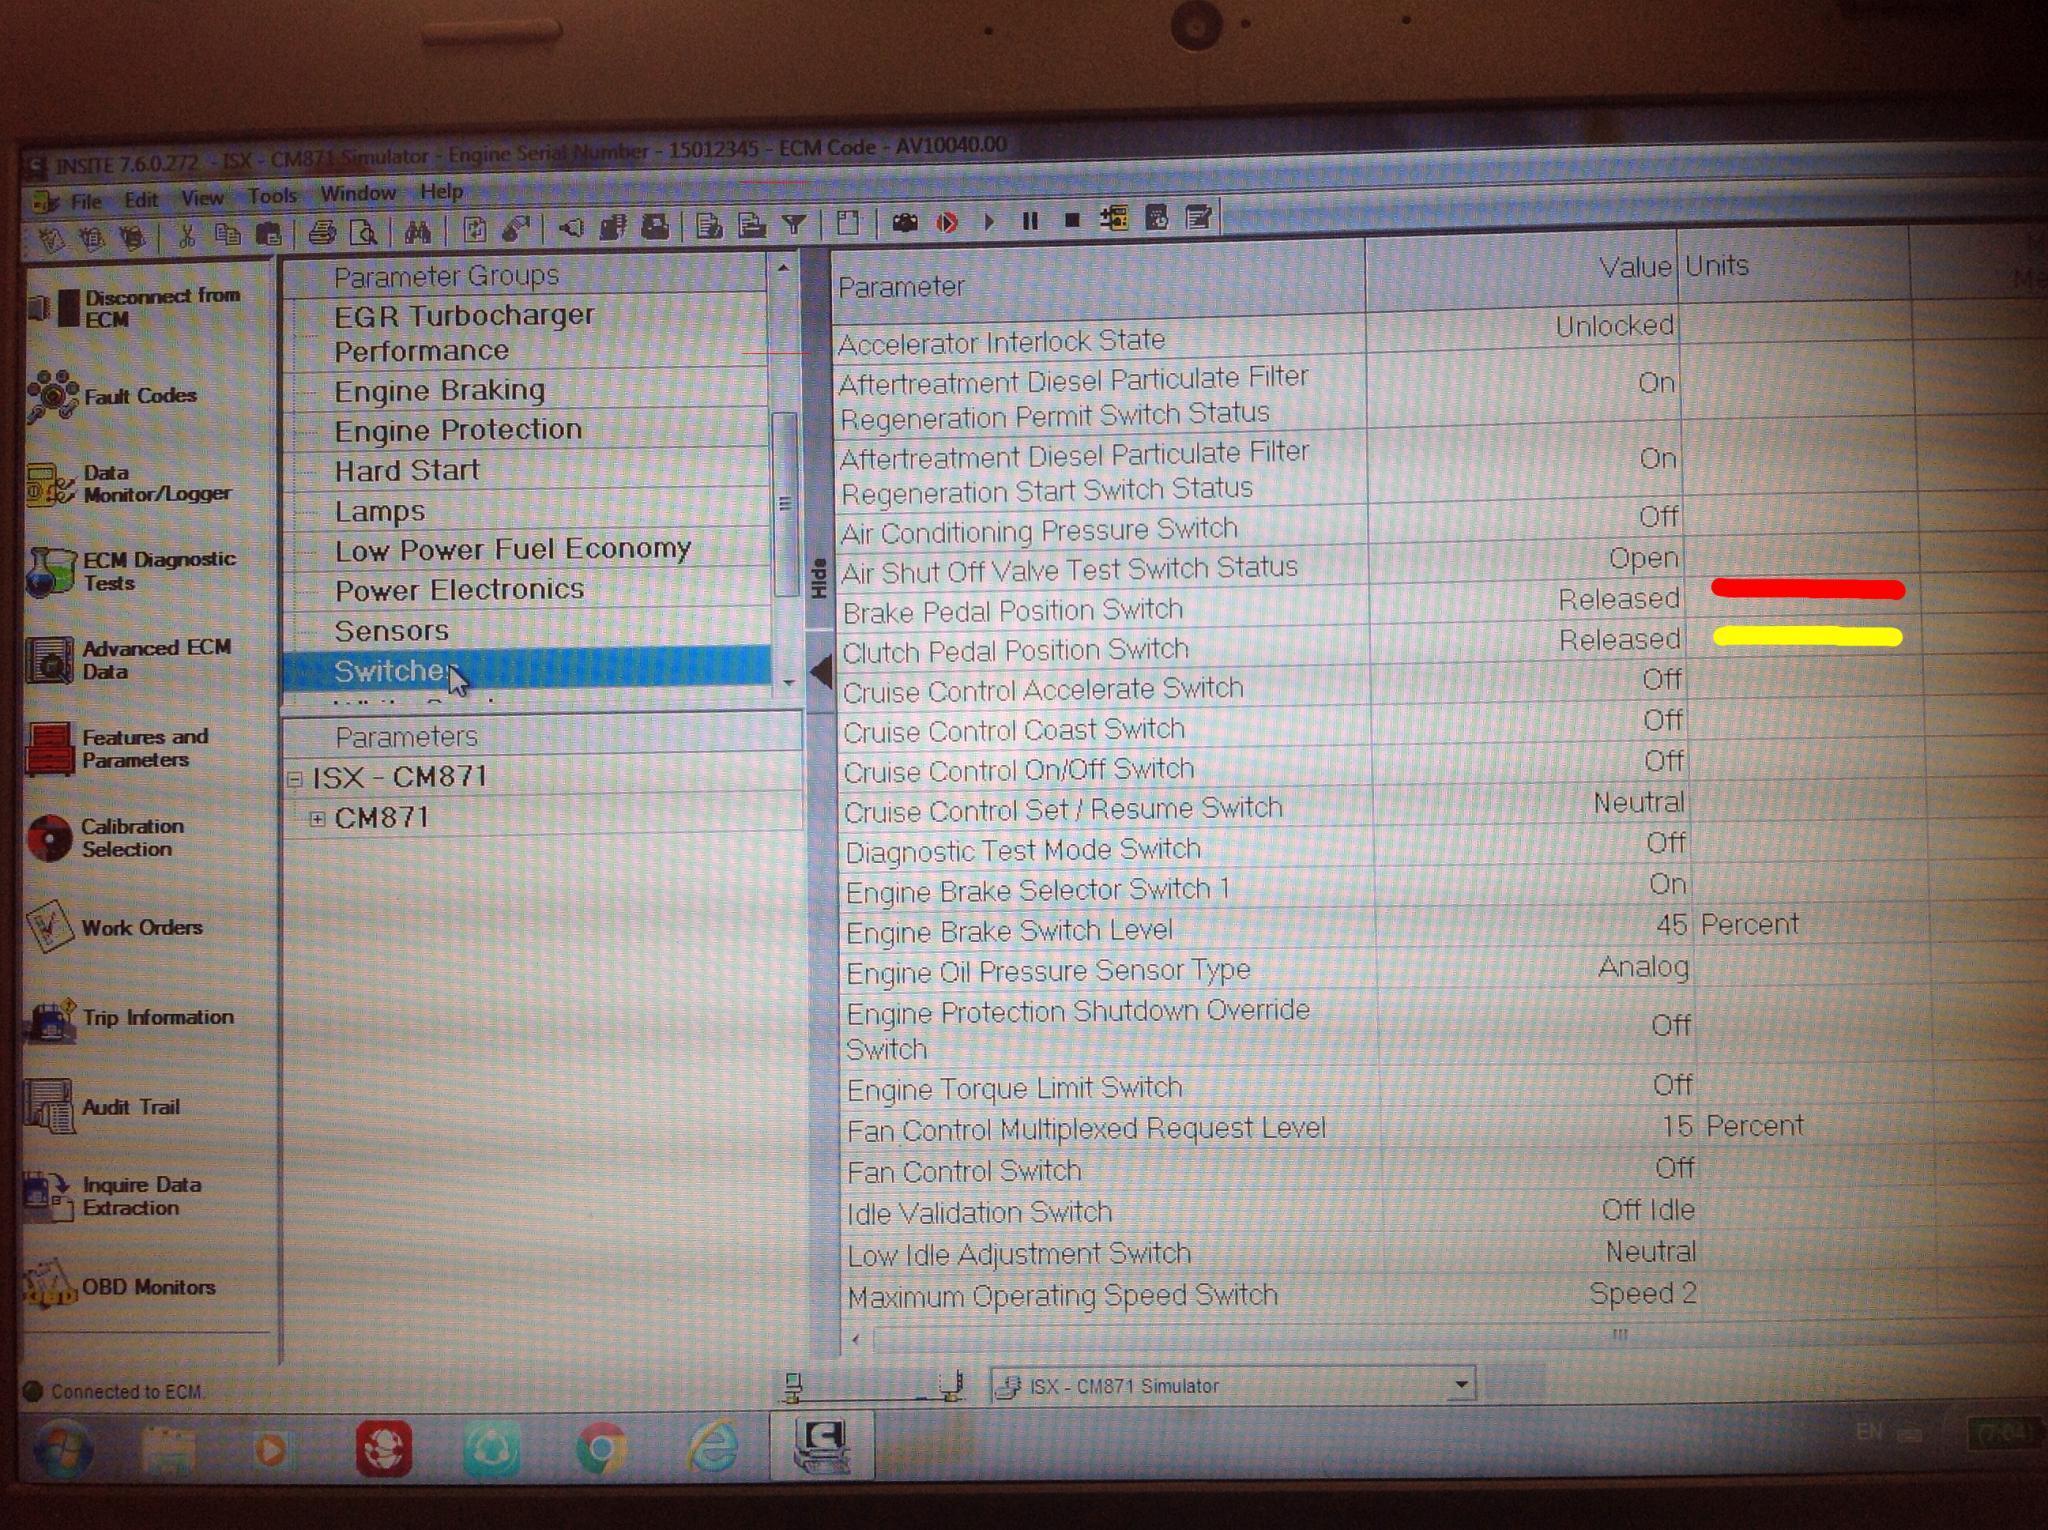Open the Tools menu
2048x1530 pixels.
tap(272, 195)
